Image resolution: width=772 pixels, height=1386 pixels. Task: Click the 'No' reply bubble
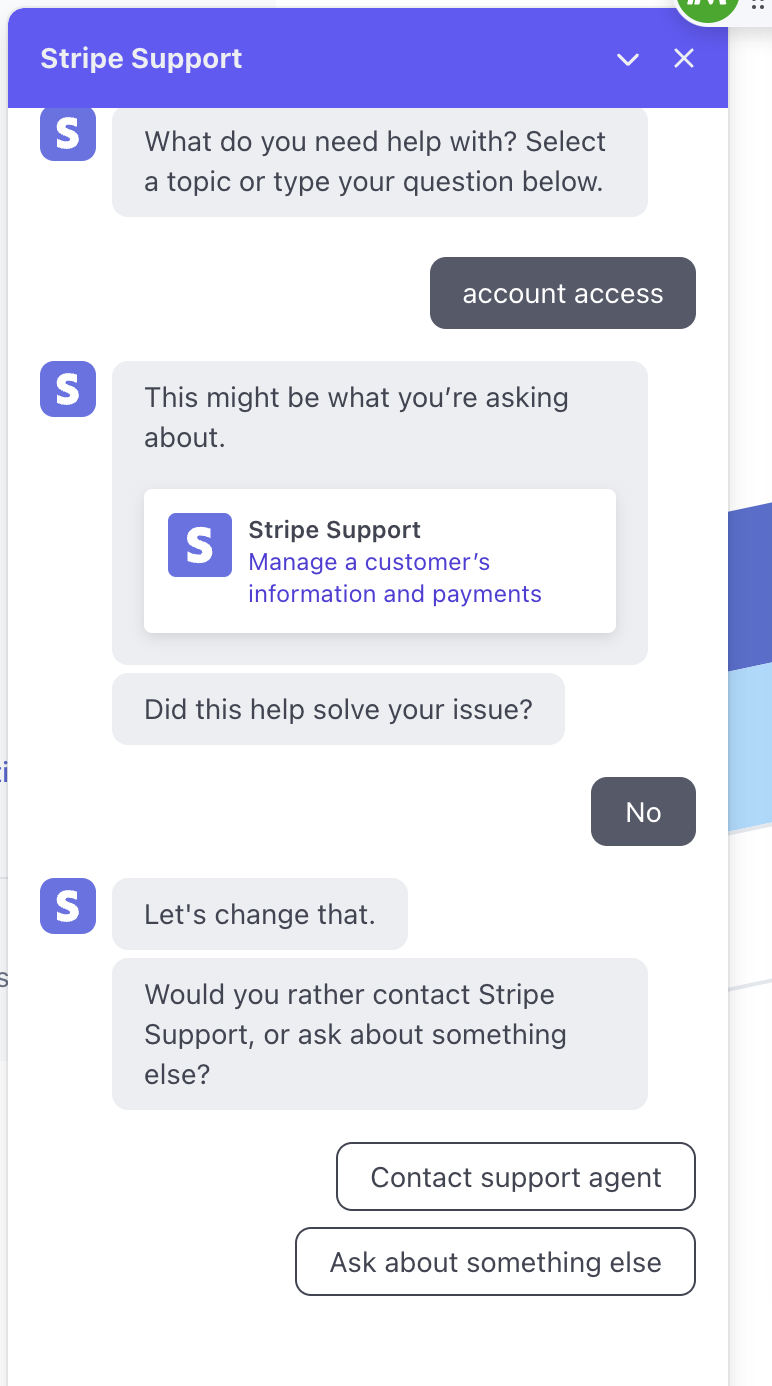tap(643, 812)
